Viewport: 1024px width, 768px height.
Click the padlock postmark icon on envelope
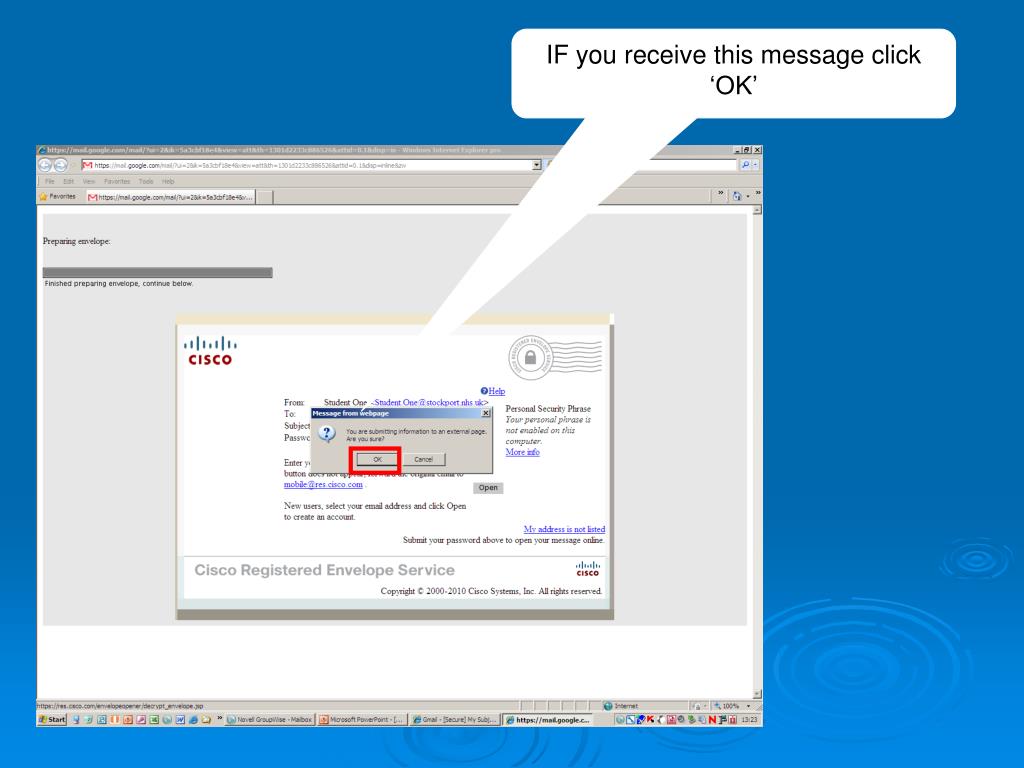click(530, 357)
